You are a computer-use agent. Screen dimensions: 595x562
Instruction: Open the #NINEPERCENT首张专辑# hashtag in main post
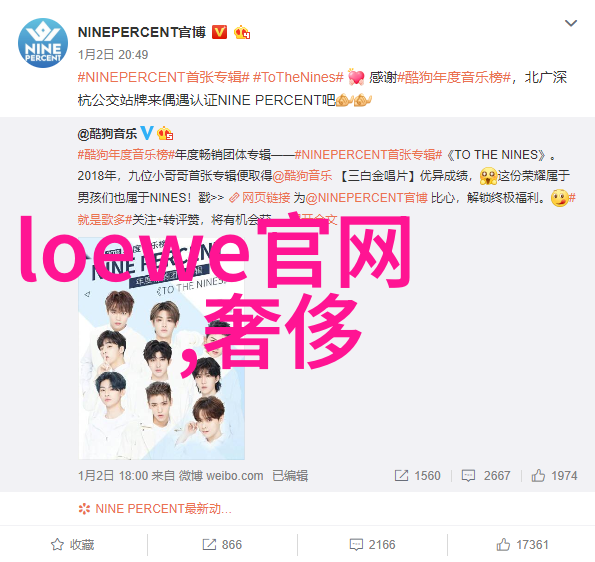164,77
